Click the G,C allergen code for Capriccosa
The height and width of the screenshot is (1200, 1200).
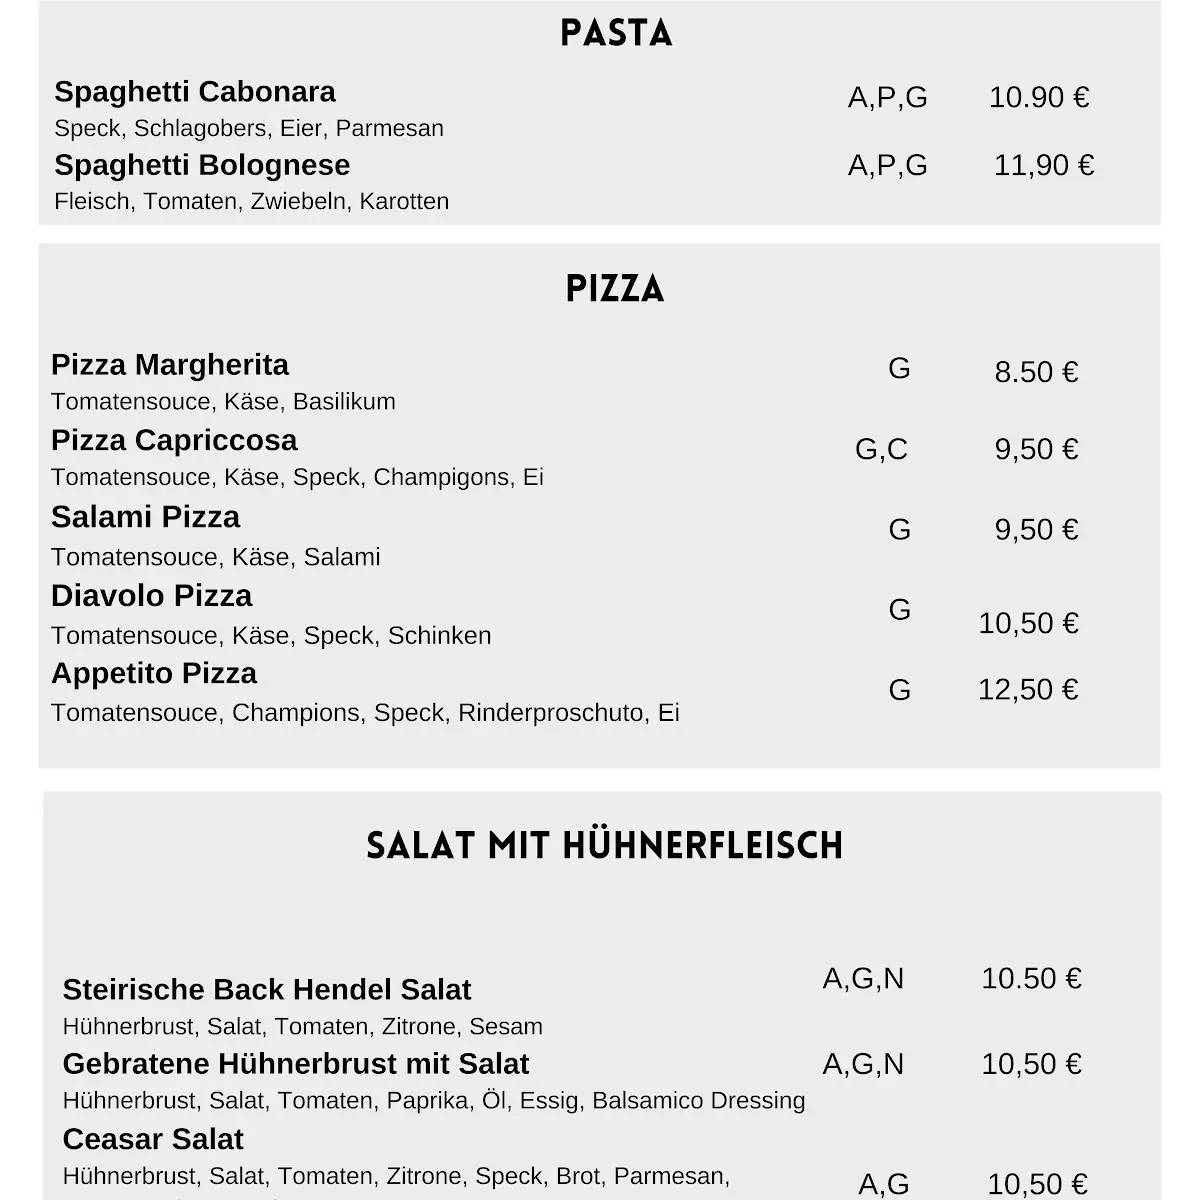pyautogui.click(x=882, y=449)
